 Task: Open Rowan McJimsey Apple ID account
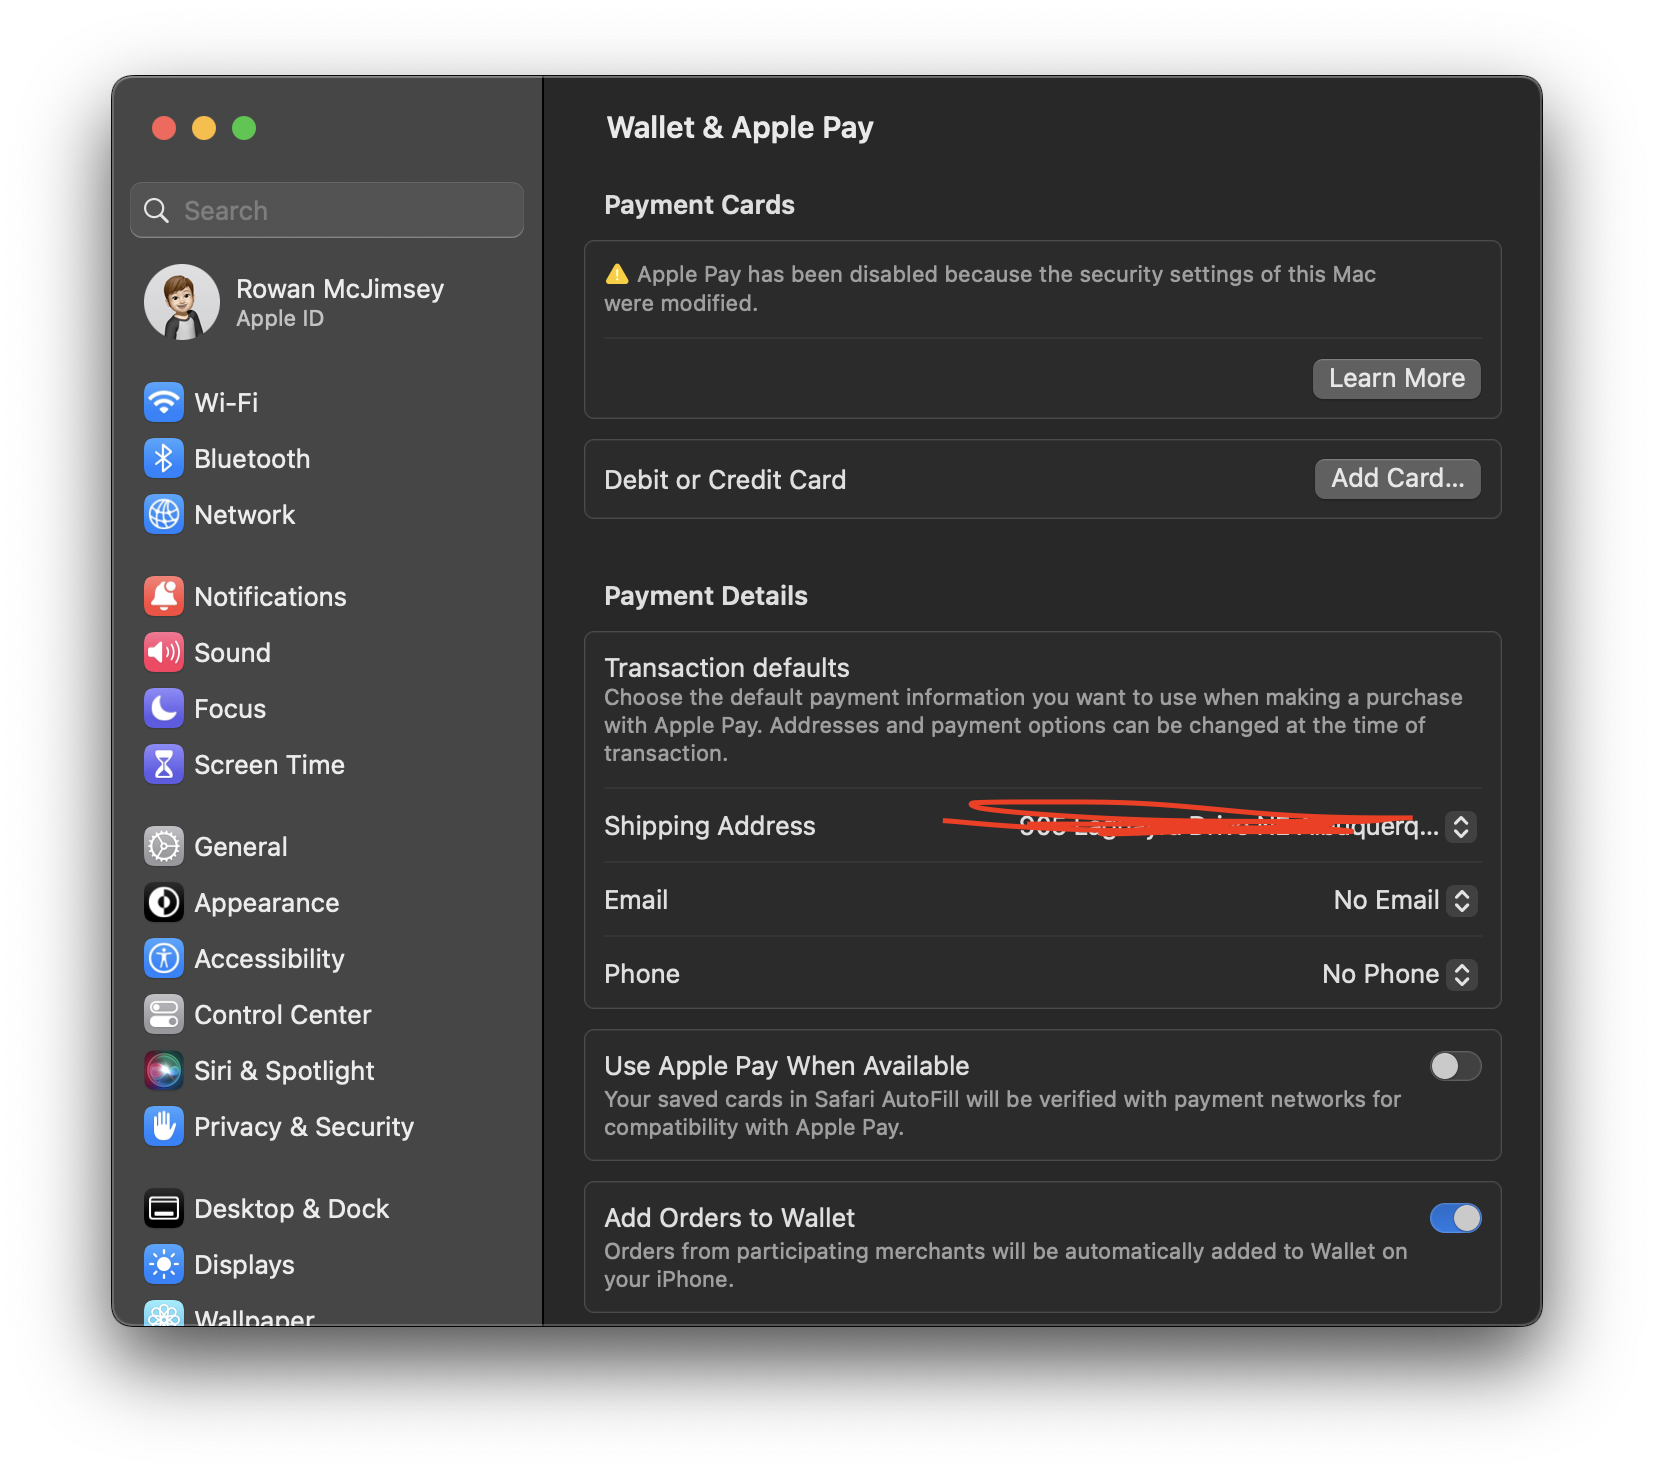click(327, 302)
